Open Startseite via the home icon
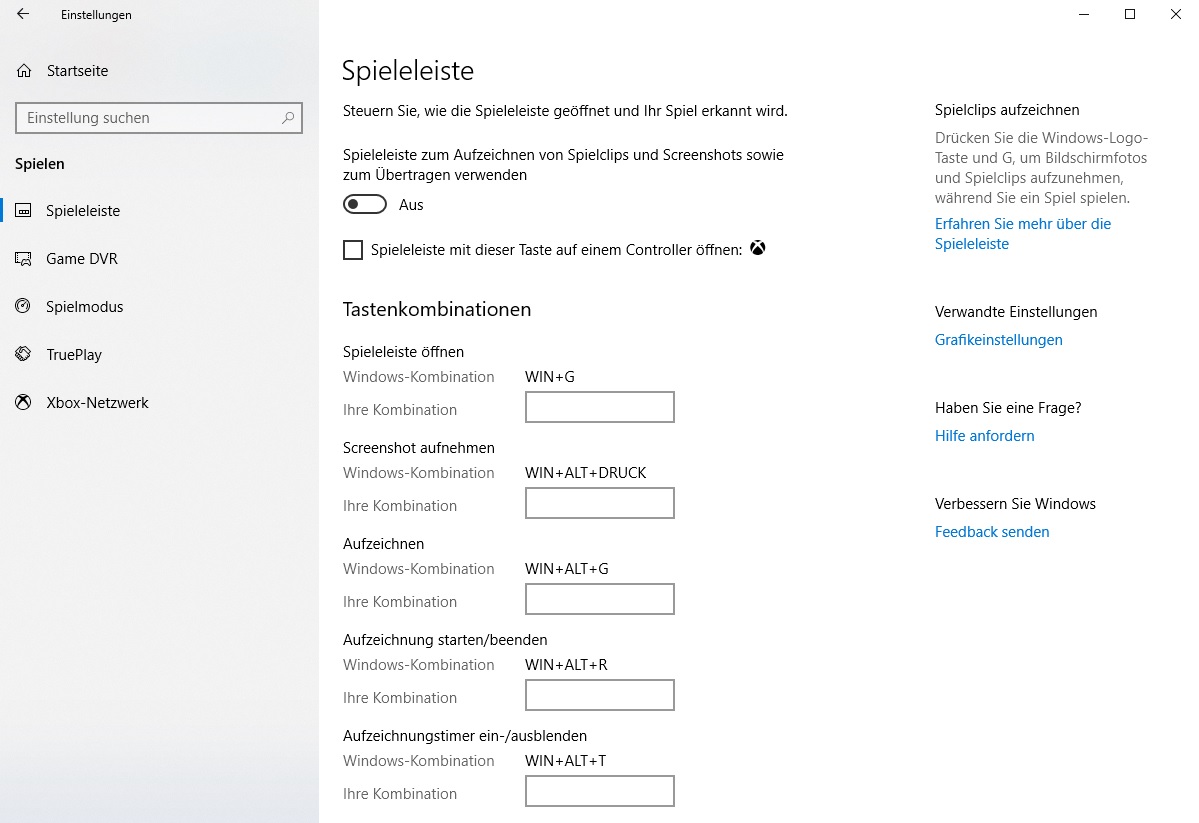Image resolution: width=1199 pixels, height=823 pixels. [24, 71]
